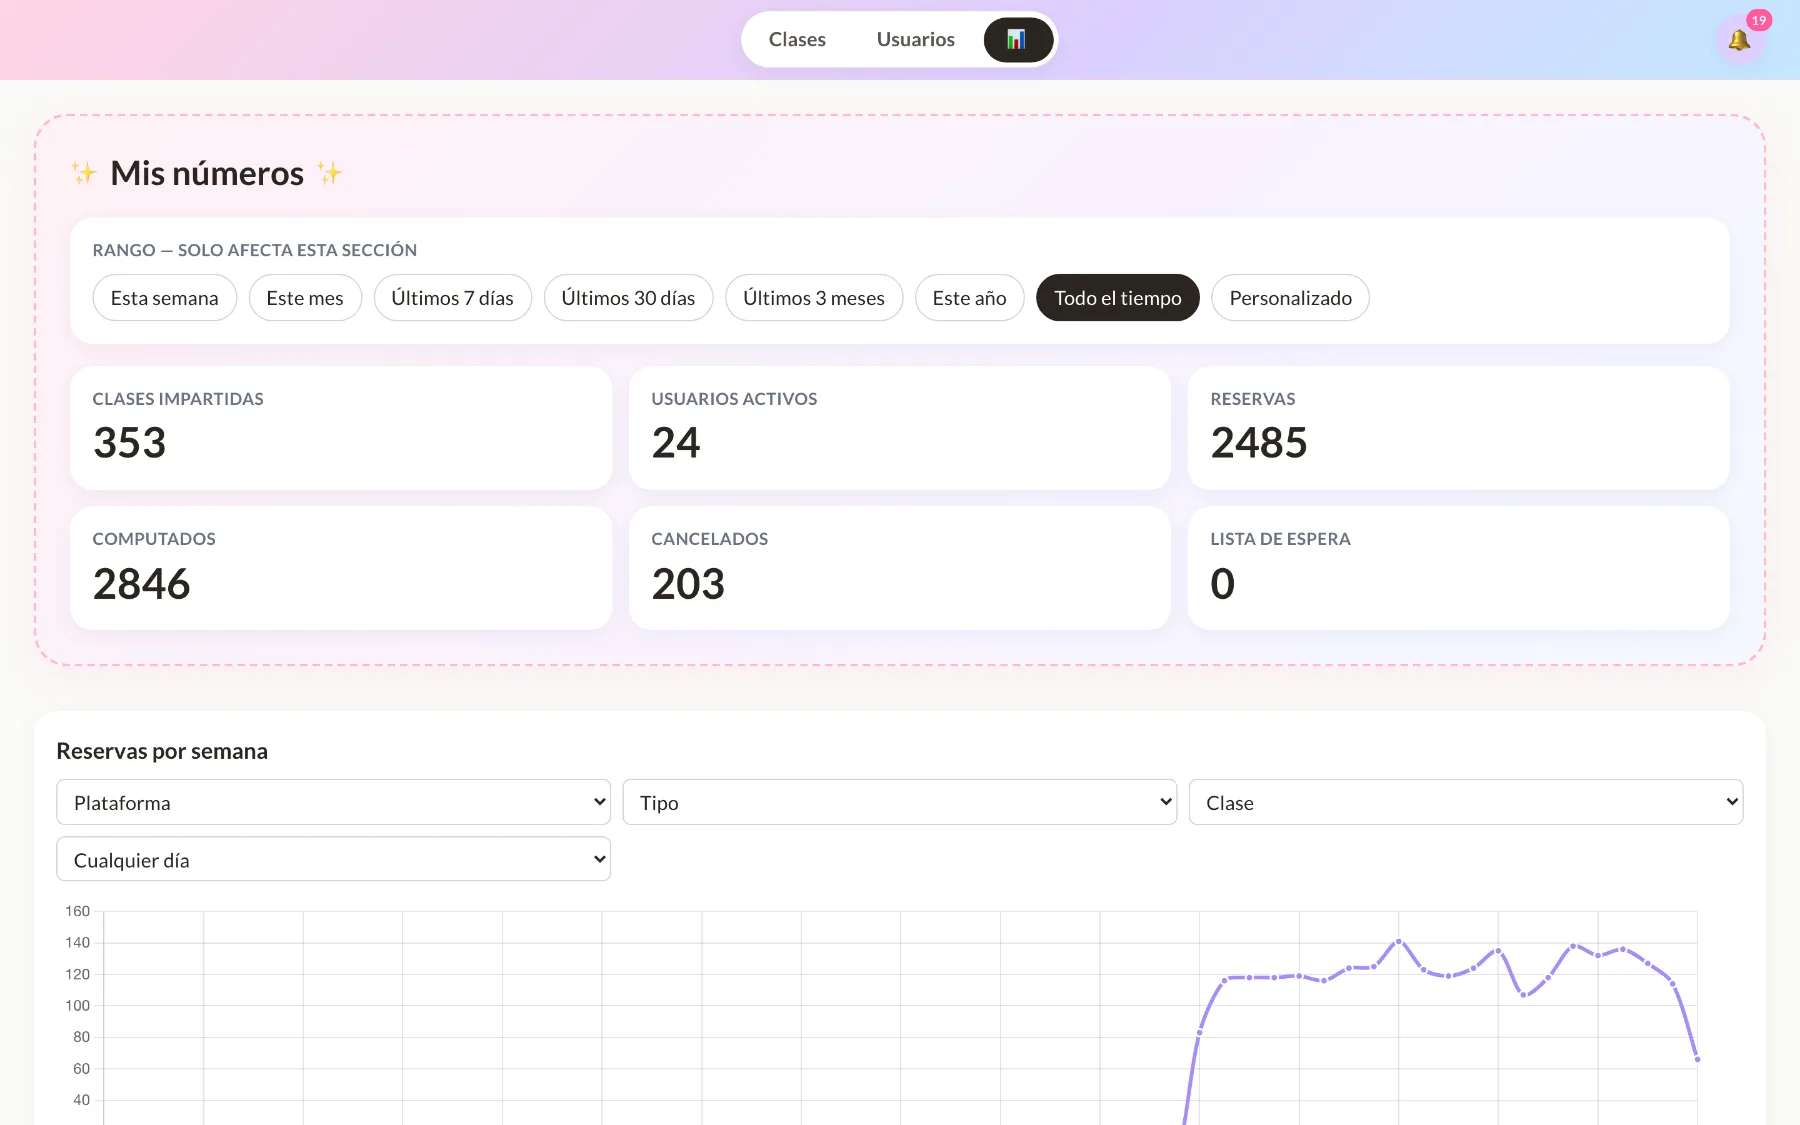Click the Mis números heading
This screenshot has height=1125, width=1800.
(x=207, y=173)
